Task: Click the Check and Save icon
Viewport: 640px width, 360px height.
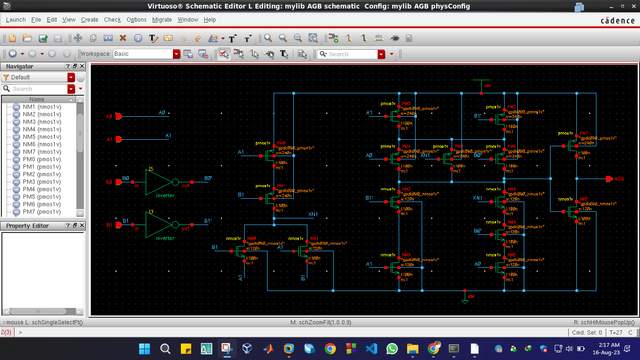Action: [43, 38]
